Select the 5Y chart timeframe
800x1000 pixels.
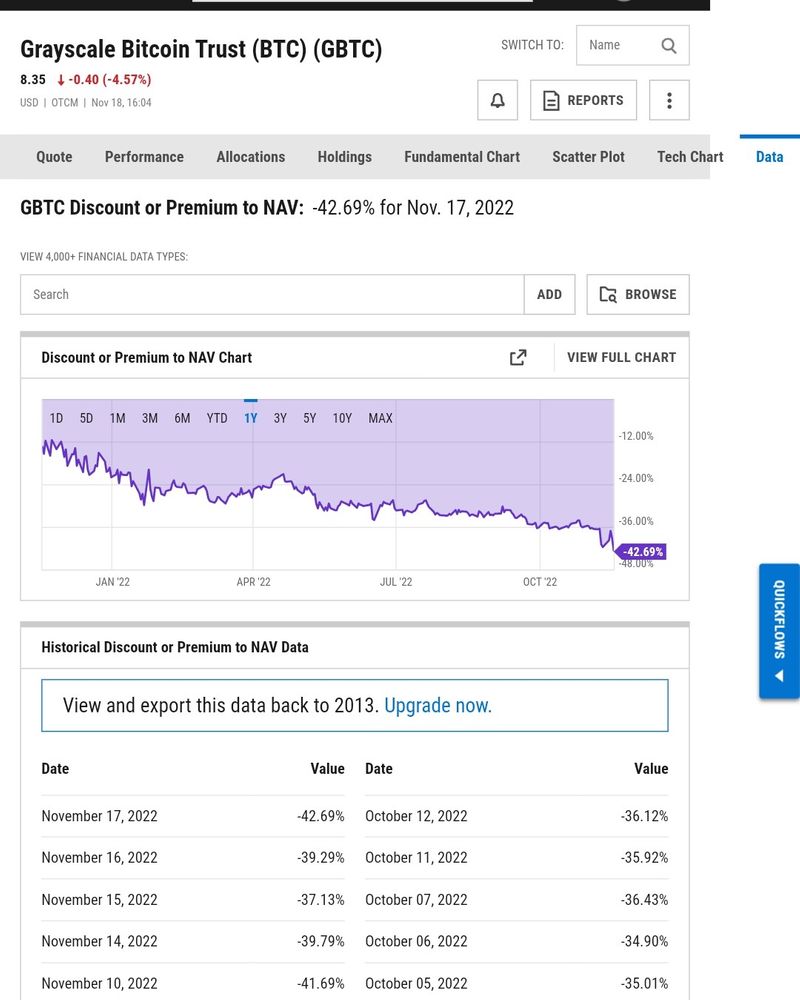point(311,418)
